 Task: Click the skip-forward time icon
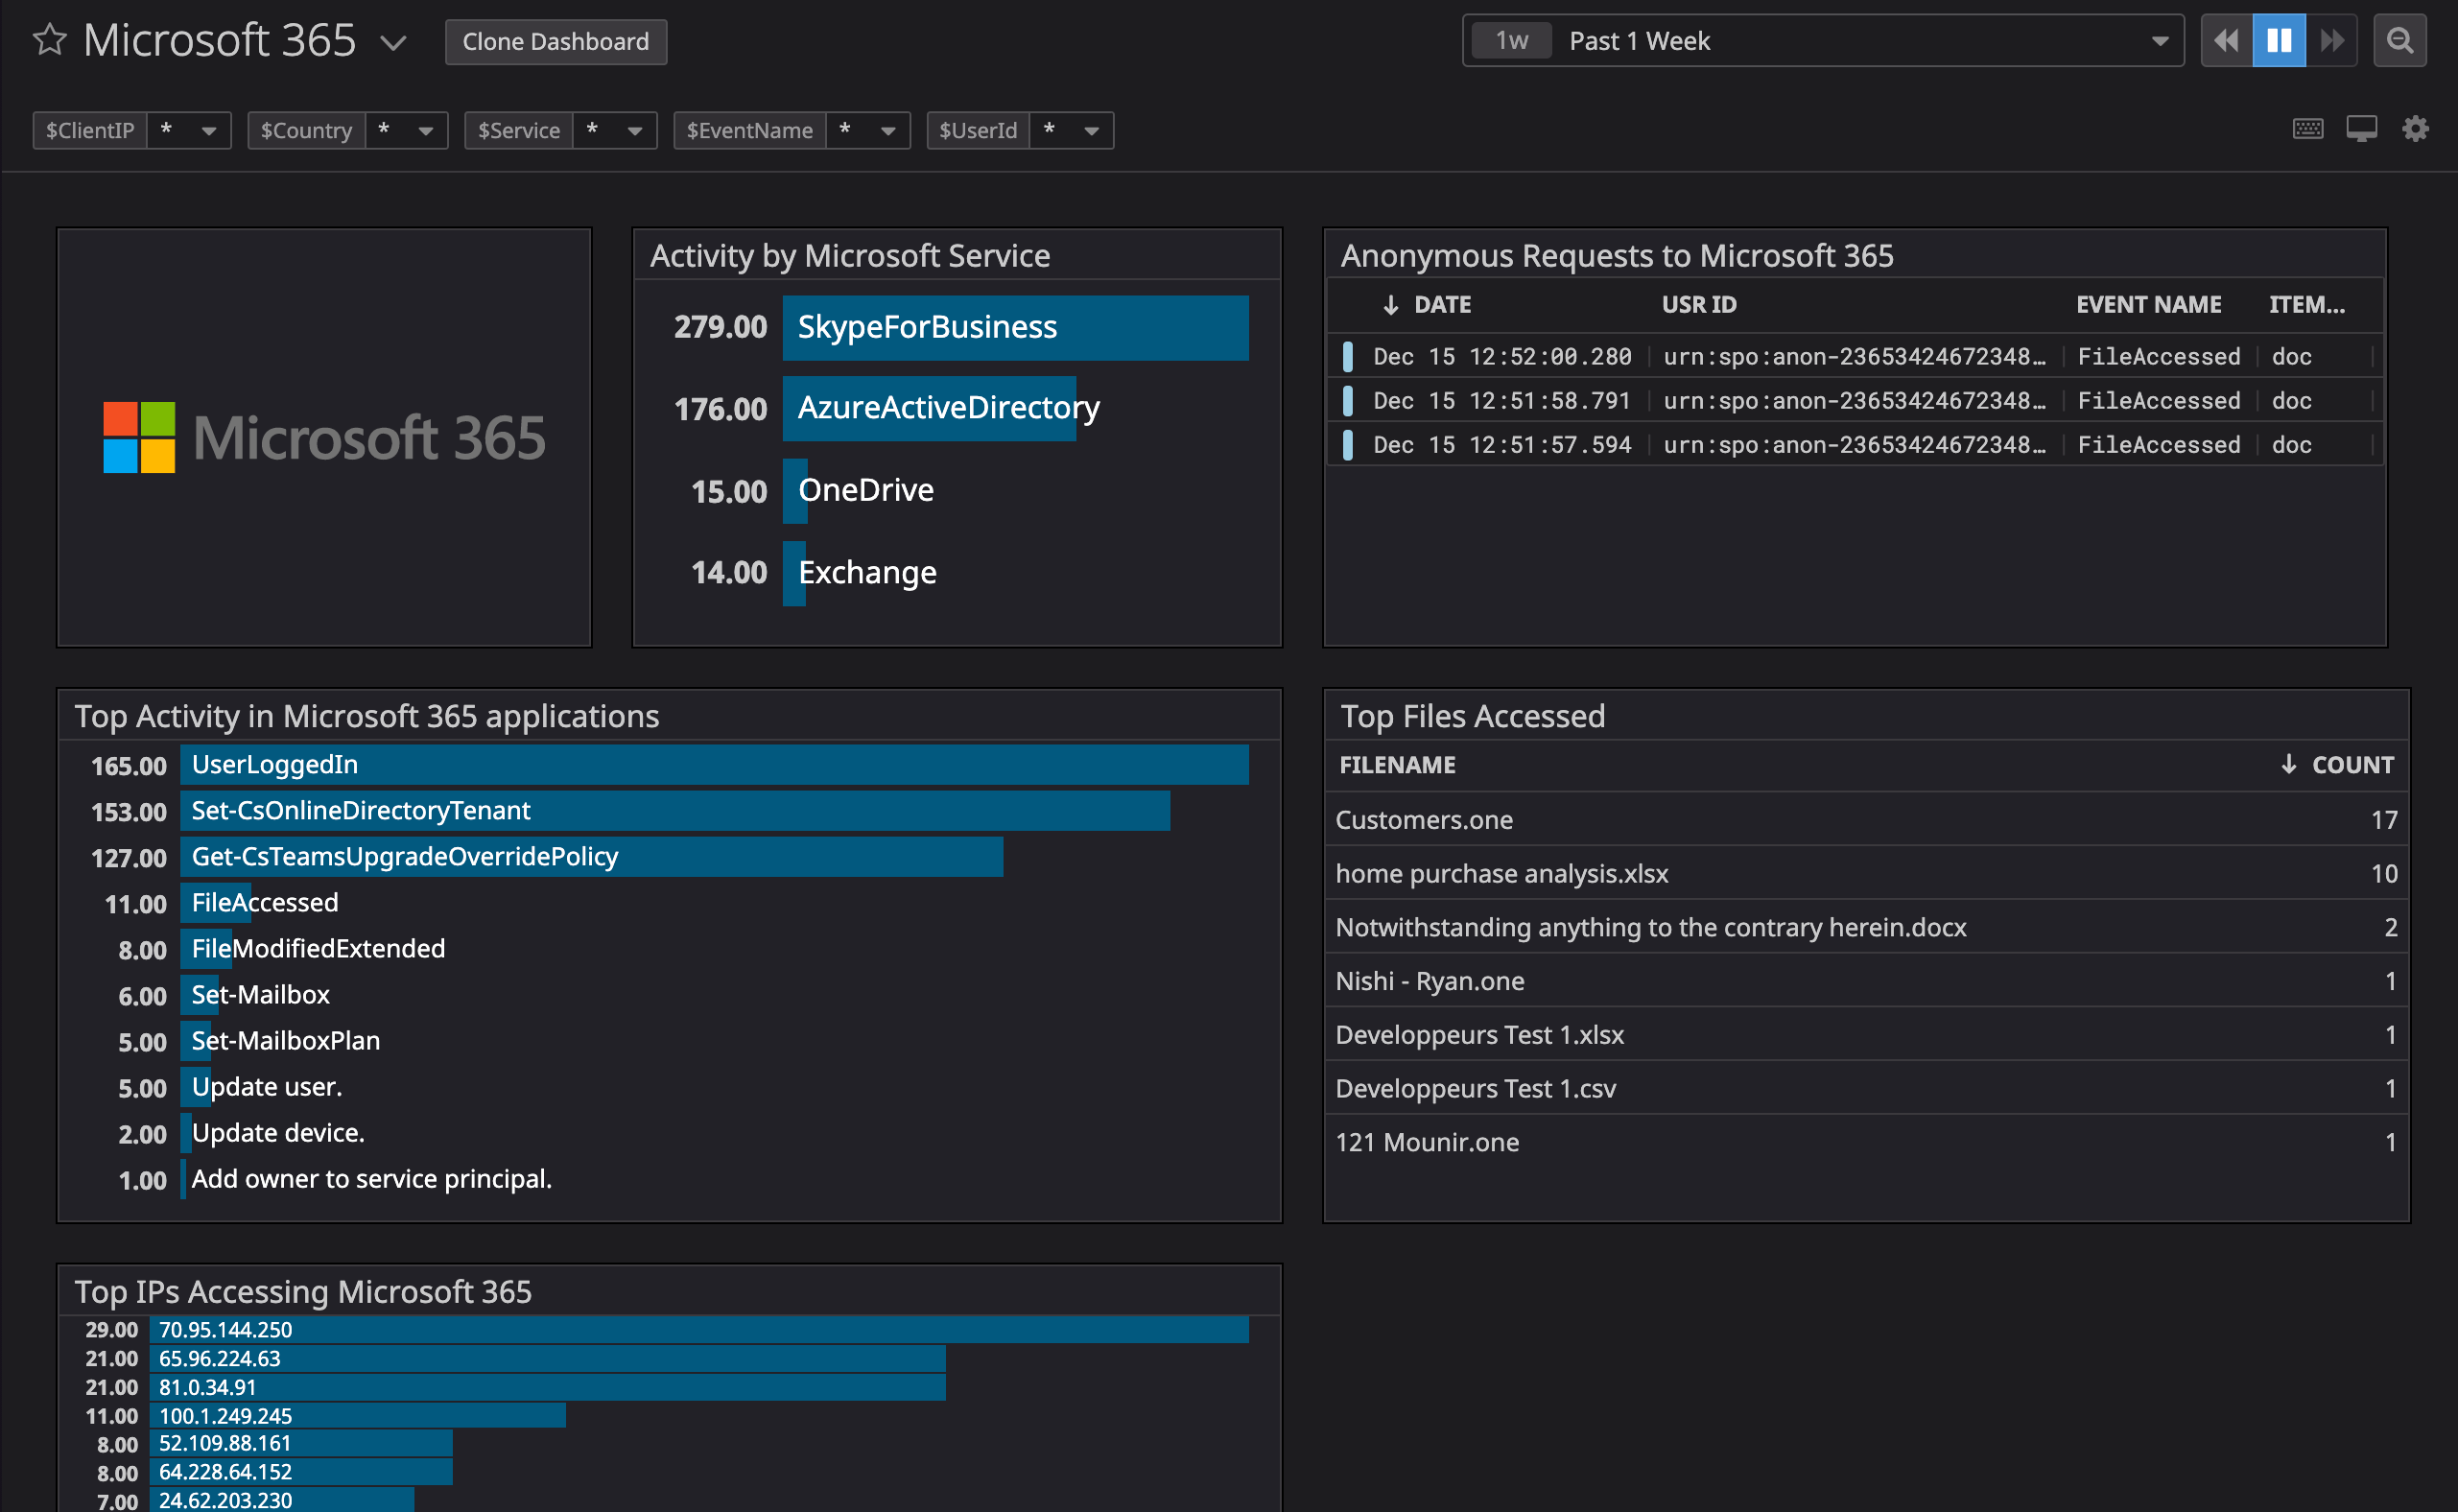2331,40
